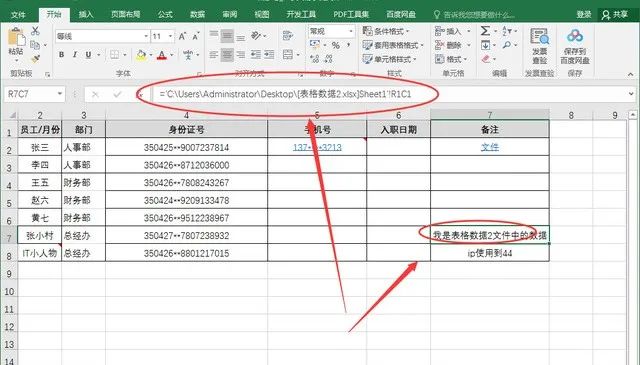Click the Merge and Center icon

pos(288,54)
